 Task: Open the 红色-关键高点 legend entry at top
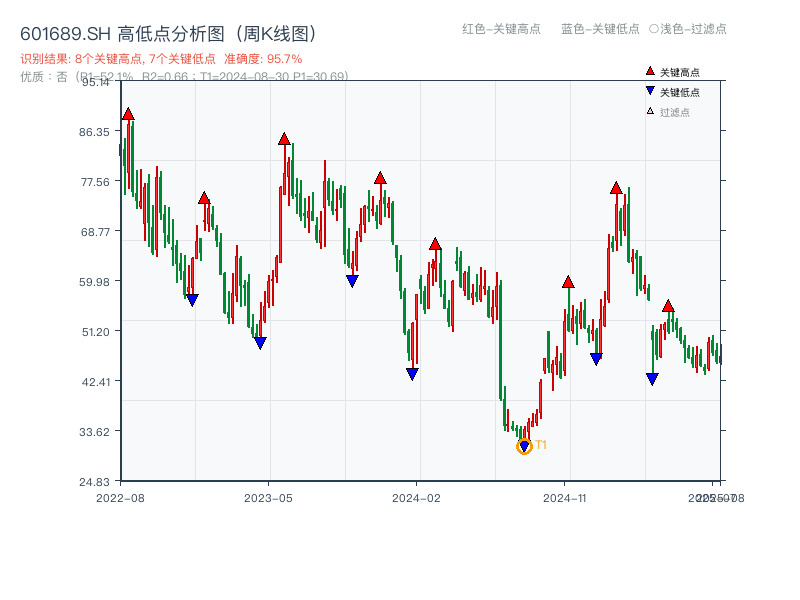(x=503, y=28)
